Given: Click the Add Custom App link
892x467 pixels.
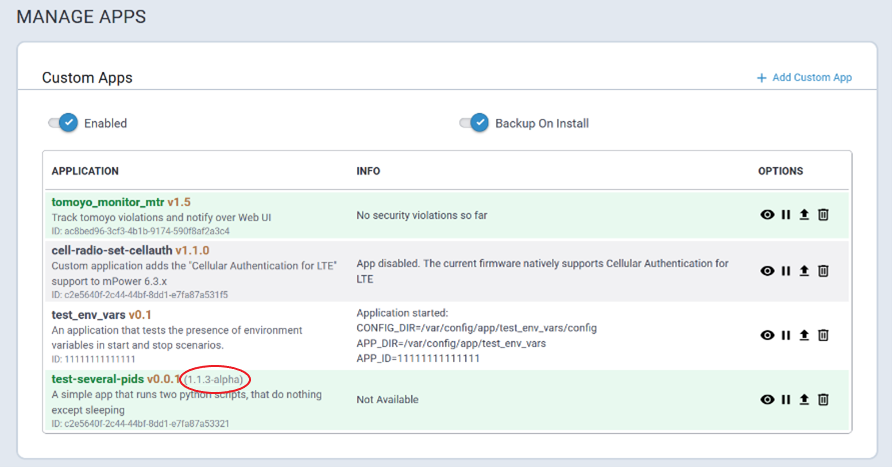Looking at the screenshot, I should [804, 78].
